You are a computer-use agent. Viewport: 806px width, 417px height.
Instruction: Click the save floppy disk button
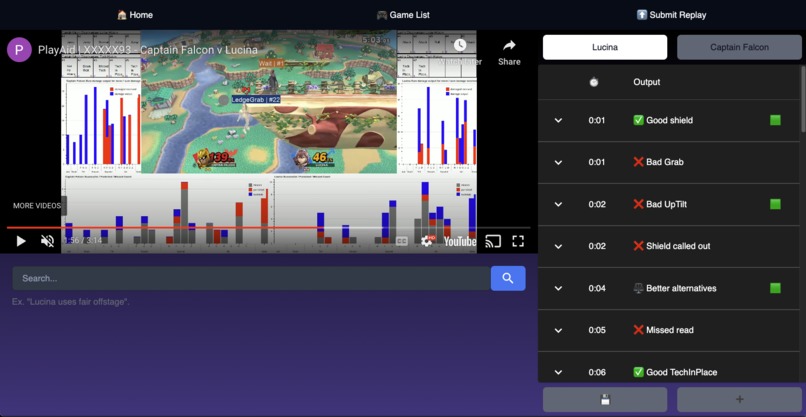click(605, 399)
